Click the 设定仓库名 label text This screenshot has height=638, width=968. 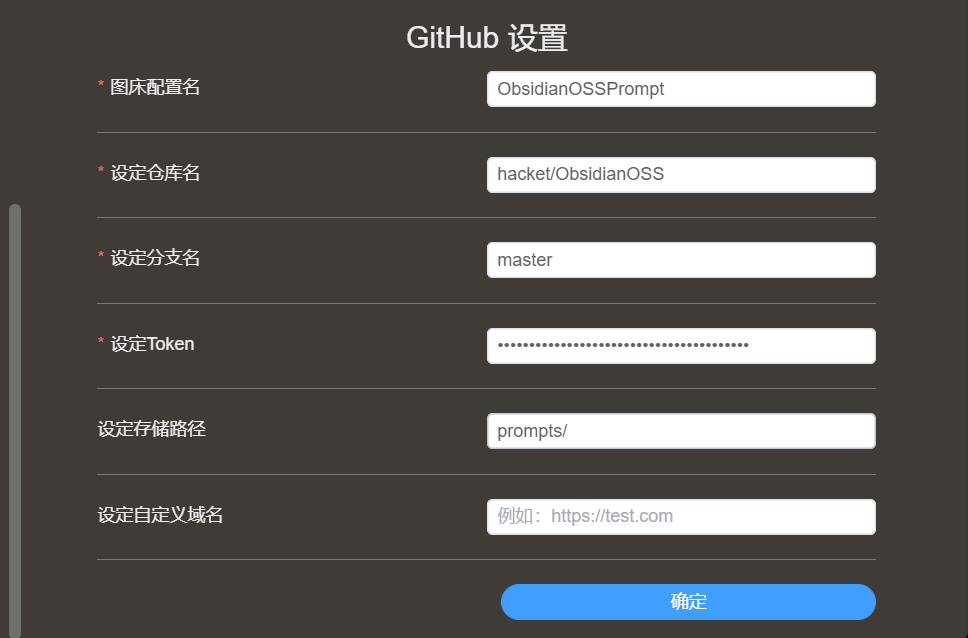[155, 173]
